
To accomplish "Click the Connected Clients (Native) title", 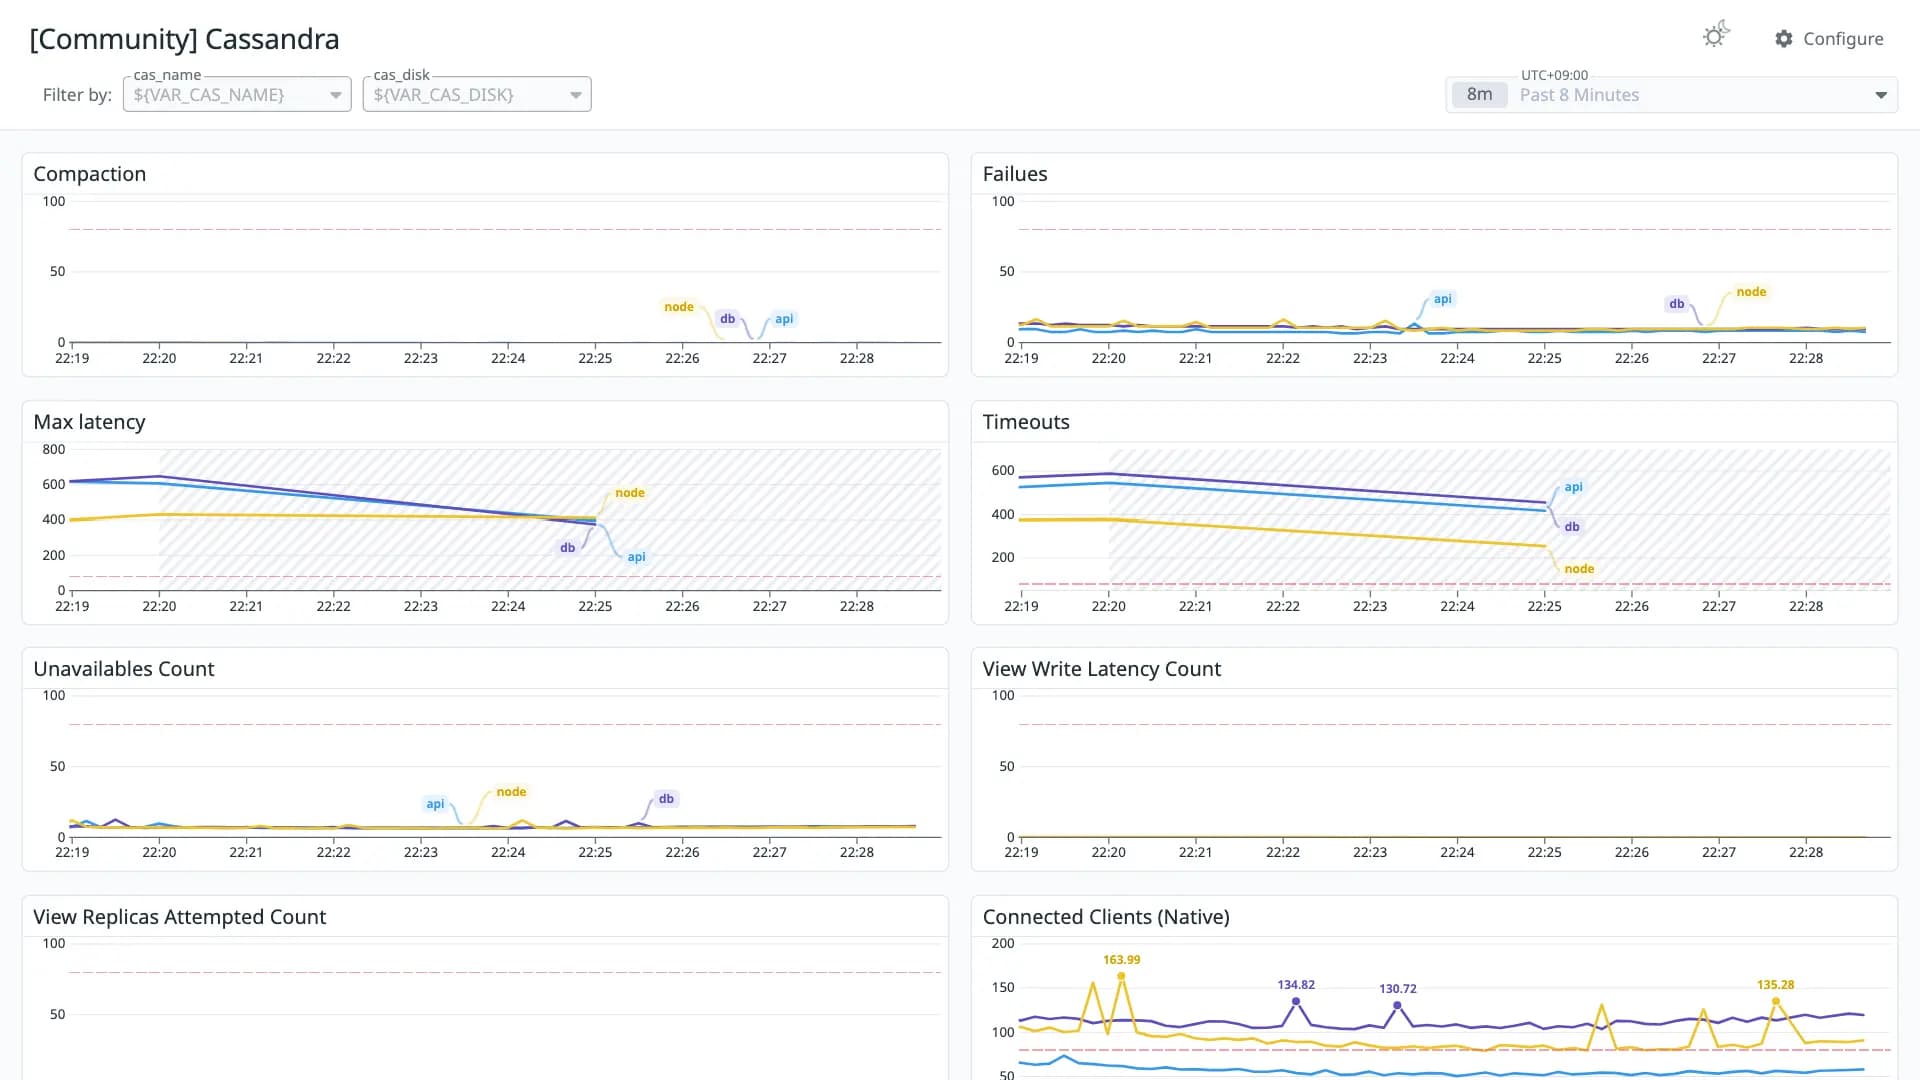I will (x=1106, y=917).
